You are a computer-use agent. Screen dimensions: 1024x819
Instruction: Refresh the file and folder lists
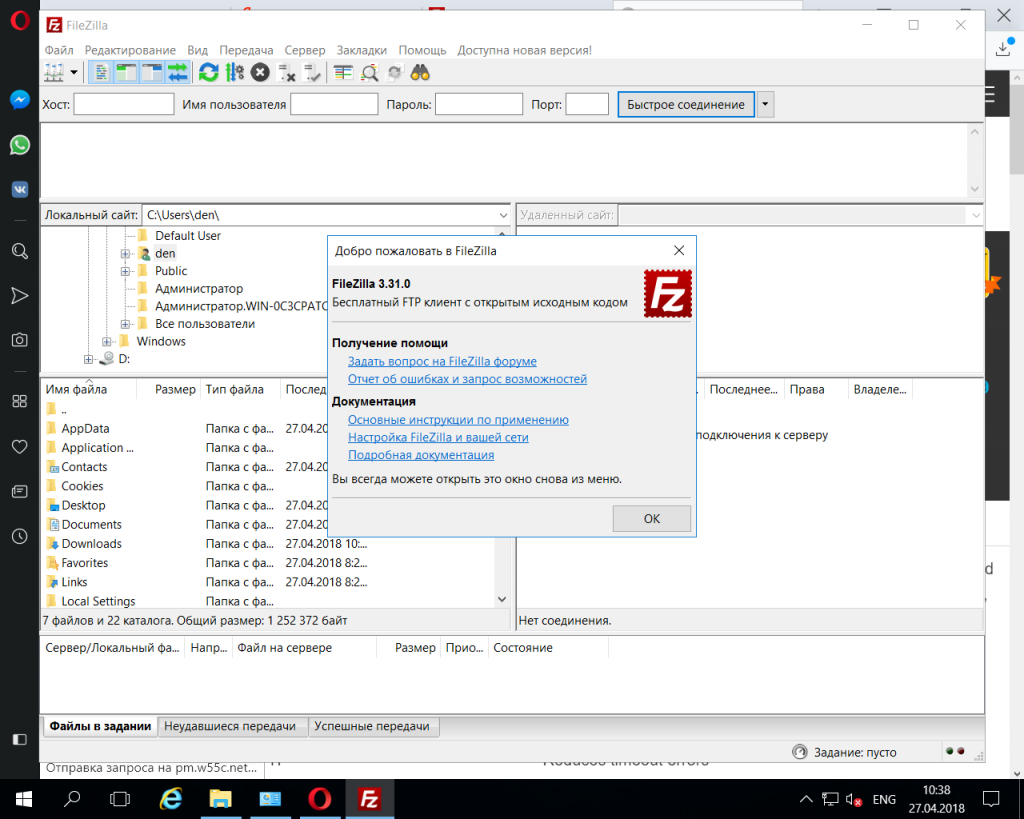[x=209, y=72]
